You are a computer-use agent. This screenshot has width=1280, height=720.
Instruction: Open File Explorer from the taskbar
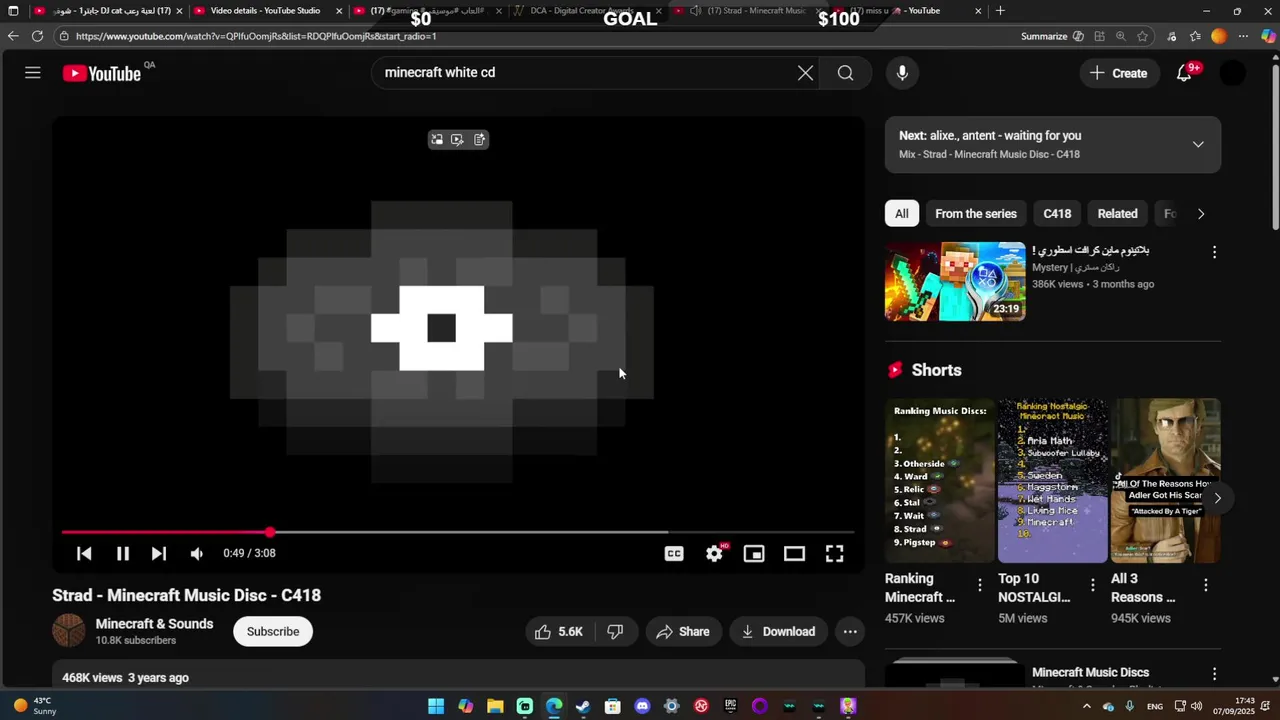(495, 706)
